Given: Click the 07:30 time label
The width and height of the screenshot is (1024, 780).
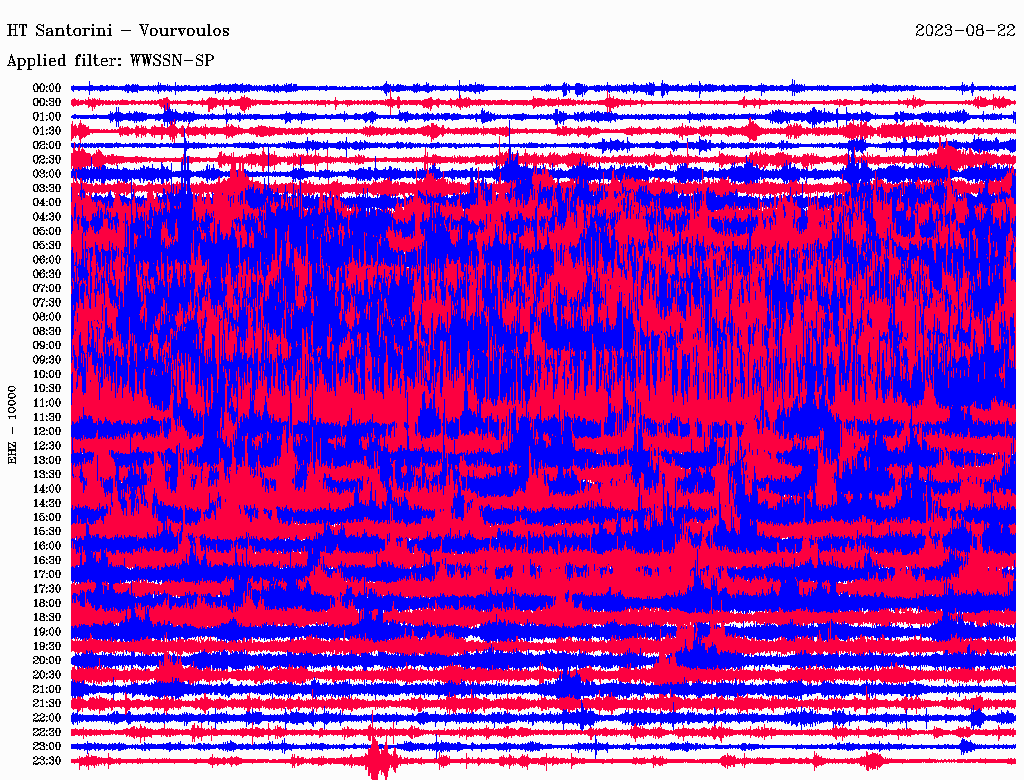Looking at the screenshot, I should click(47, 302).
